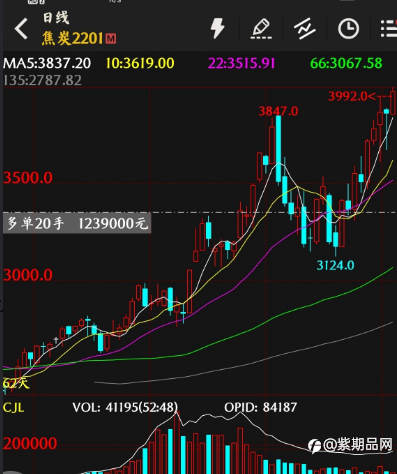Select the yellow 10:3619.00 MA value
The image size is (397, 474).
coord(140,63)
